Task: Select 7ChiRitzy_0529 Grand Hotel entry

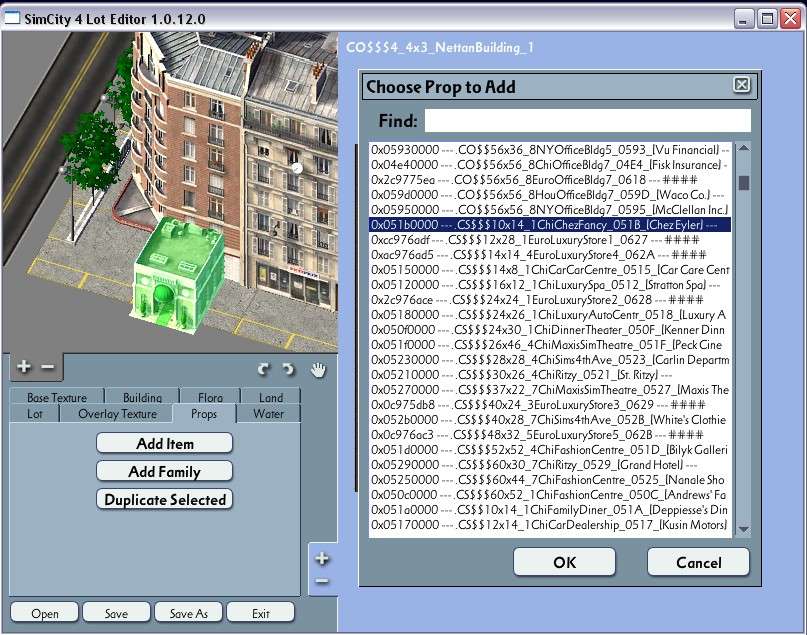Action: 550,465
